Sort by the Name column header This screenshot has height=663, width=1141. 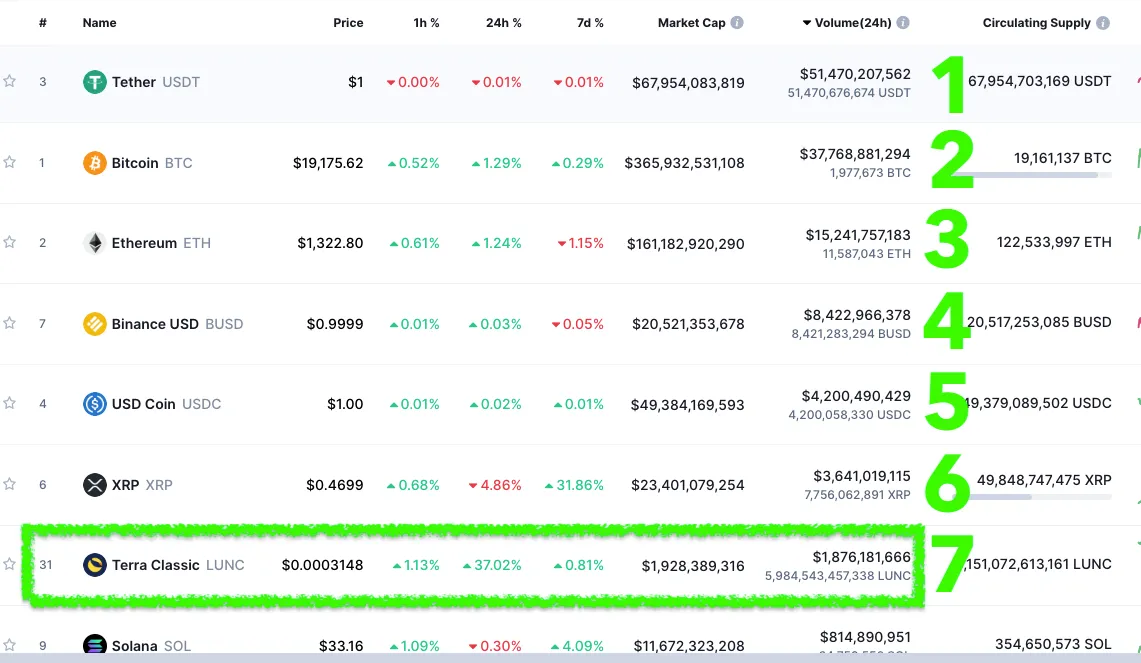pos(100,23)
